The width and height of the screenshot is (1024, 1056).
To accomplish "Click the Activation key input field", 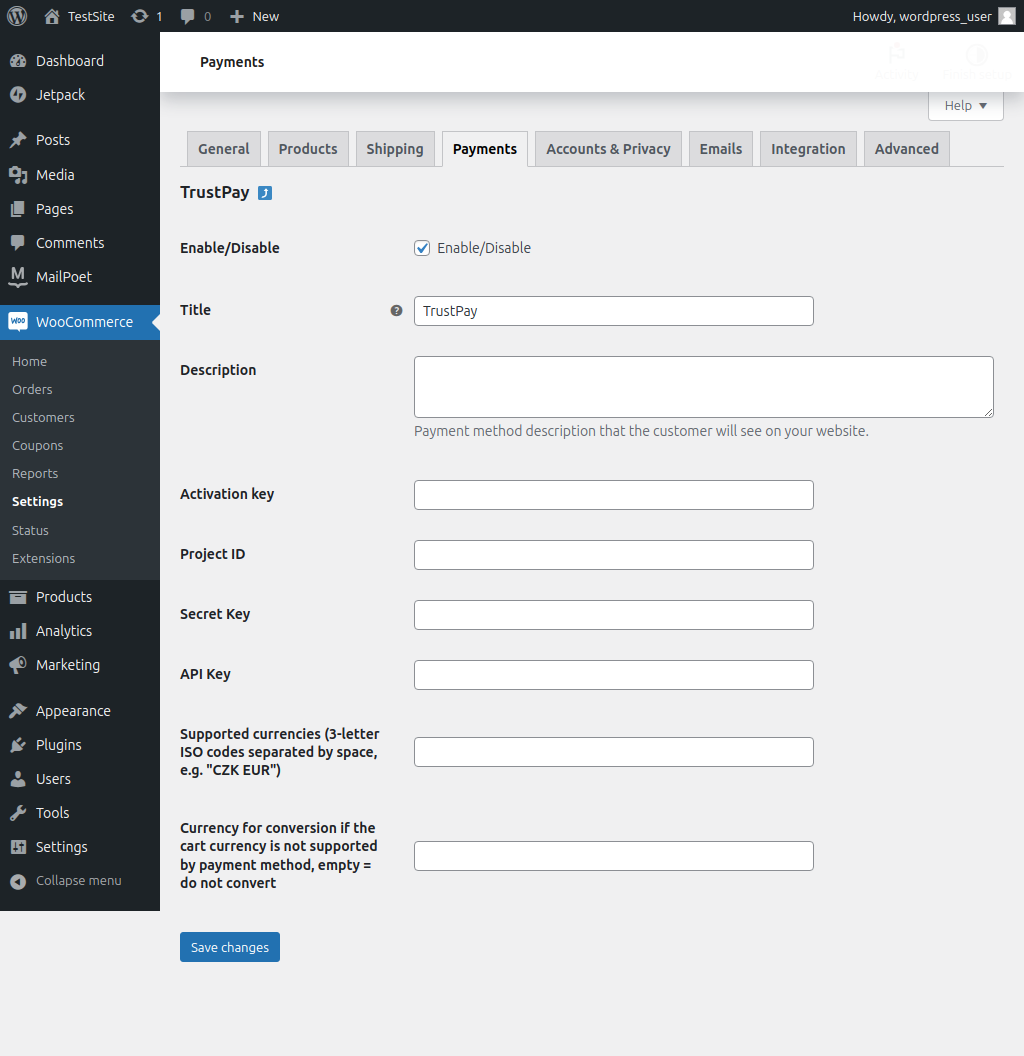I will tap(614, 495).
